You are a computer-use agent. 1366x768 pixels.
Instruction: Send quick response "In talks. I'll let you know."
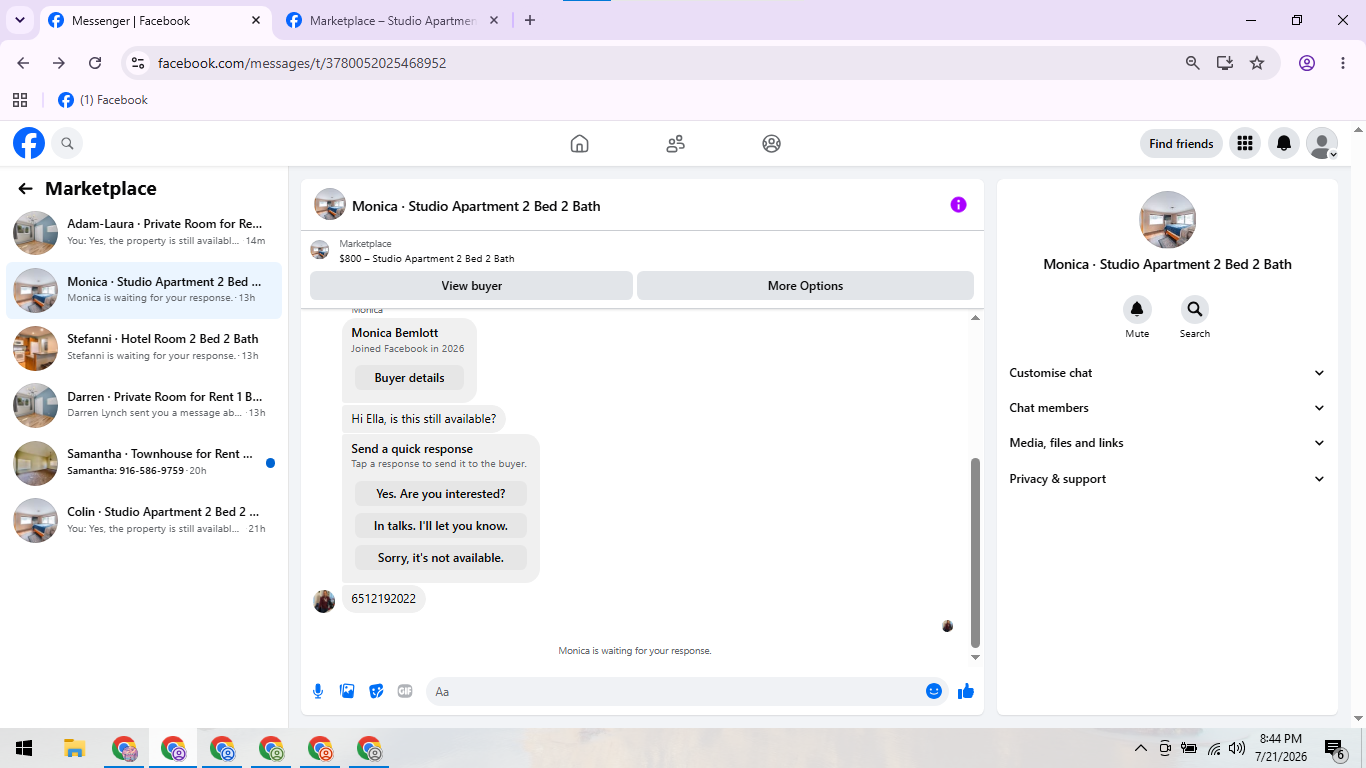click(441, 526)
